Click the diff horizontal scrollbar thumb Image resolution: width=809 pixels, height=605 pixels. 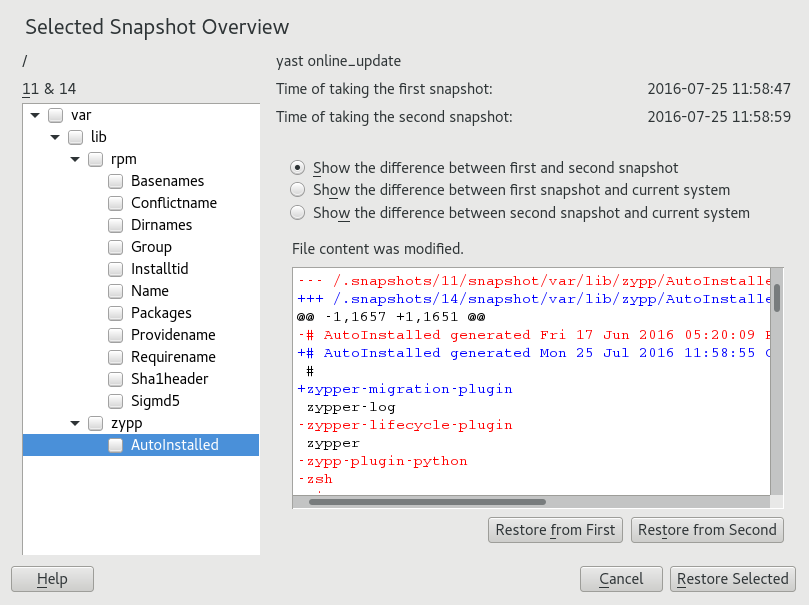(427, 502)
